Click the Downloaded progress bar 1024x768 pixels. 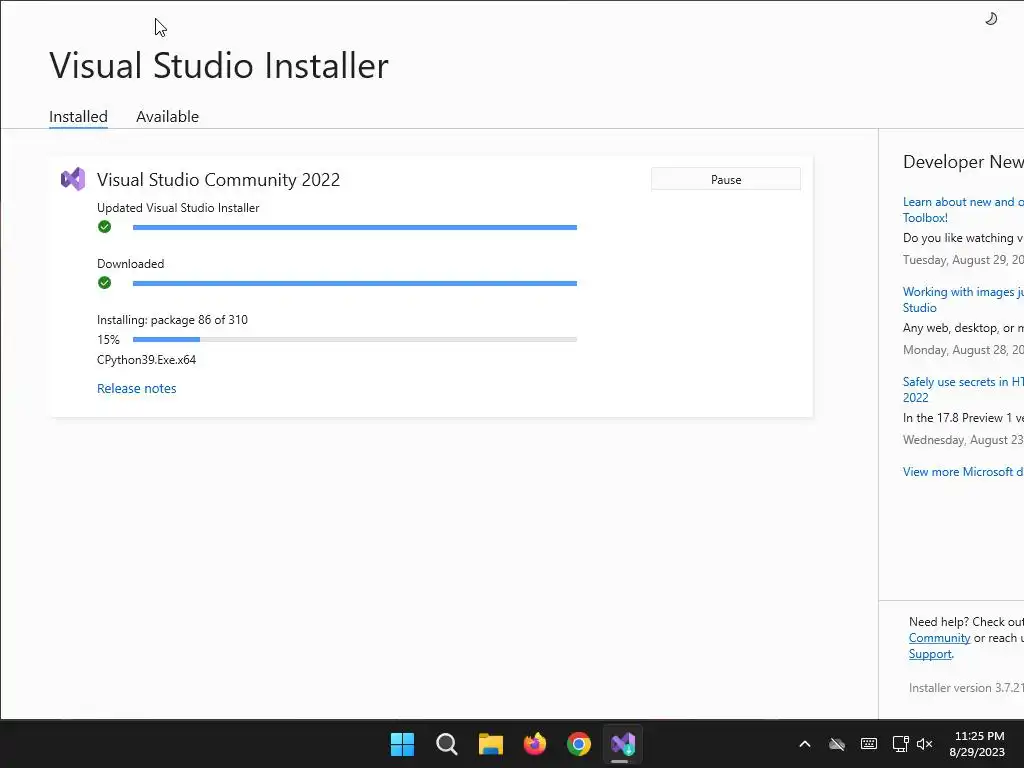tap(355, 283)
